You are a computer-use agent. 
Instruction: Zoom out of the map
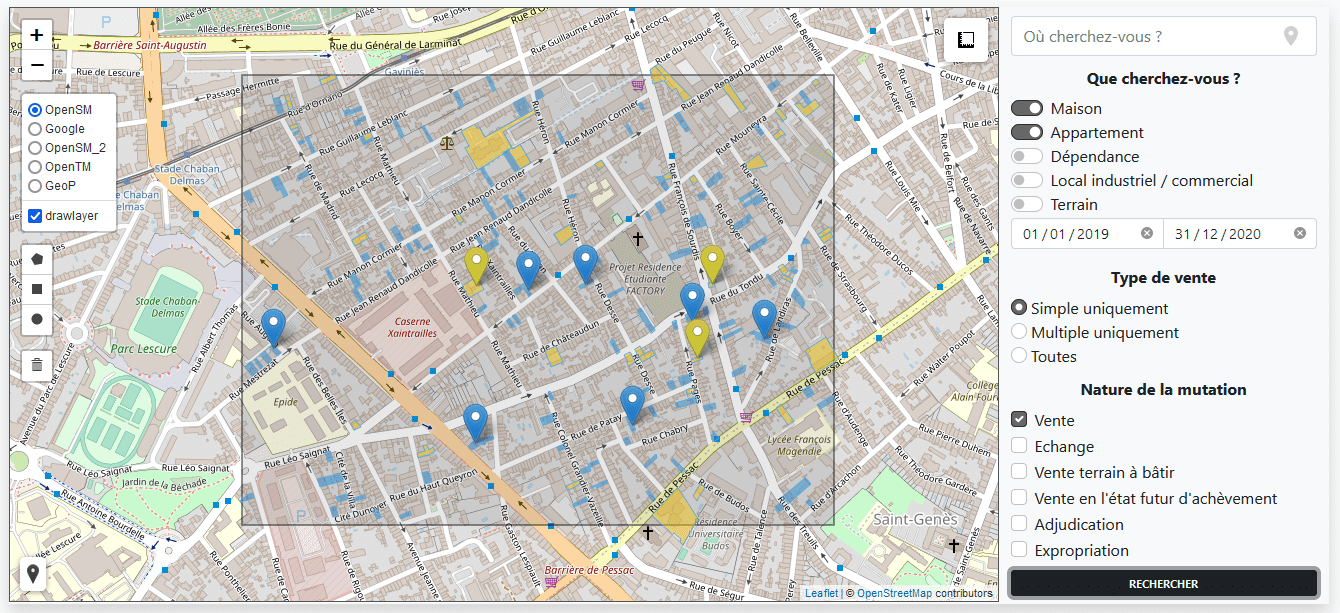[37, 66]
